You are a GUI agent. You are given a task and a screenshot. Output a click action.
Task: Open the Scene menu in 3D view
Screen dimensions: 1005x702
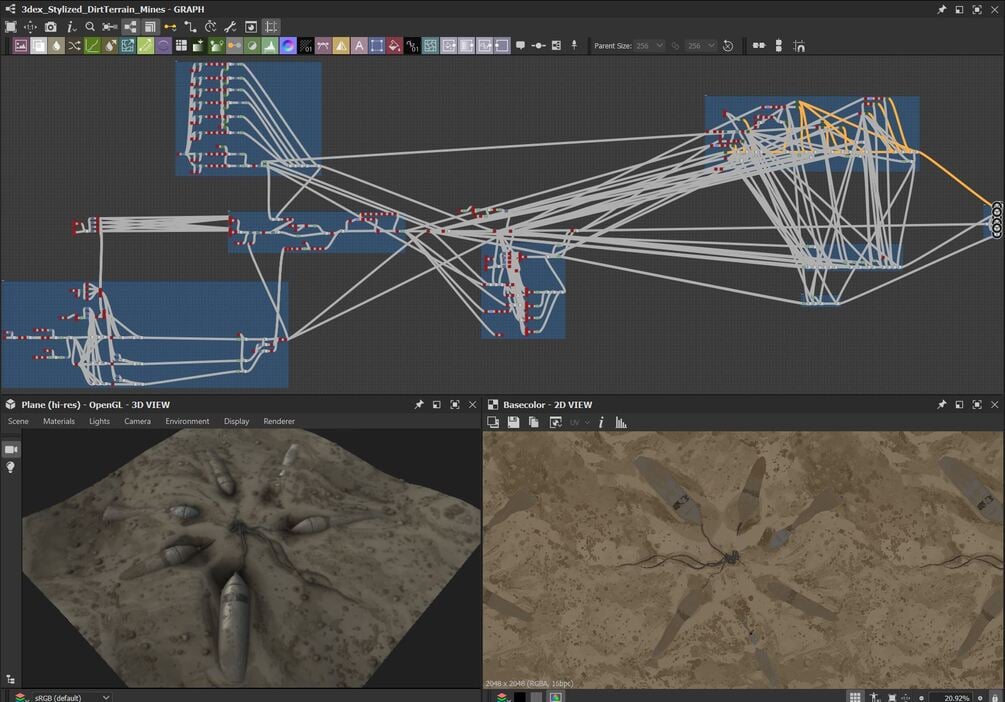[18, 421]
